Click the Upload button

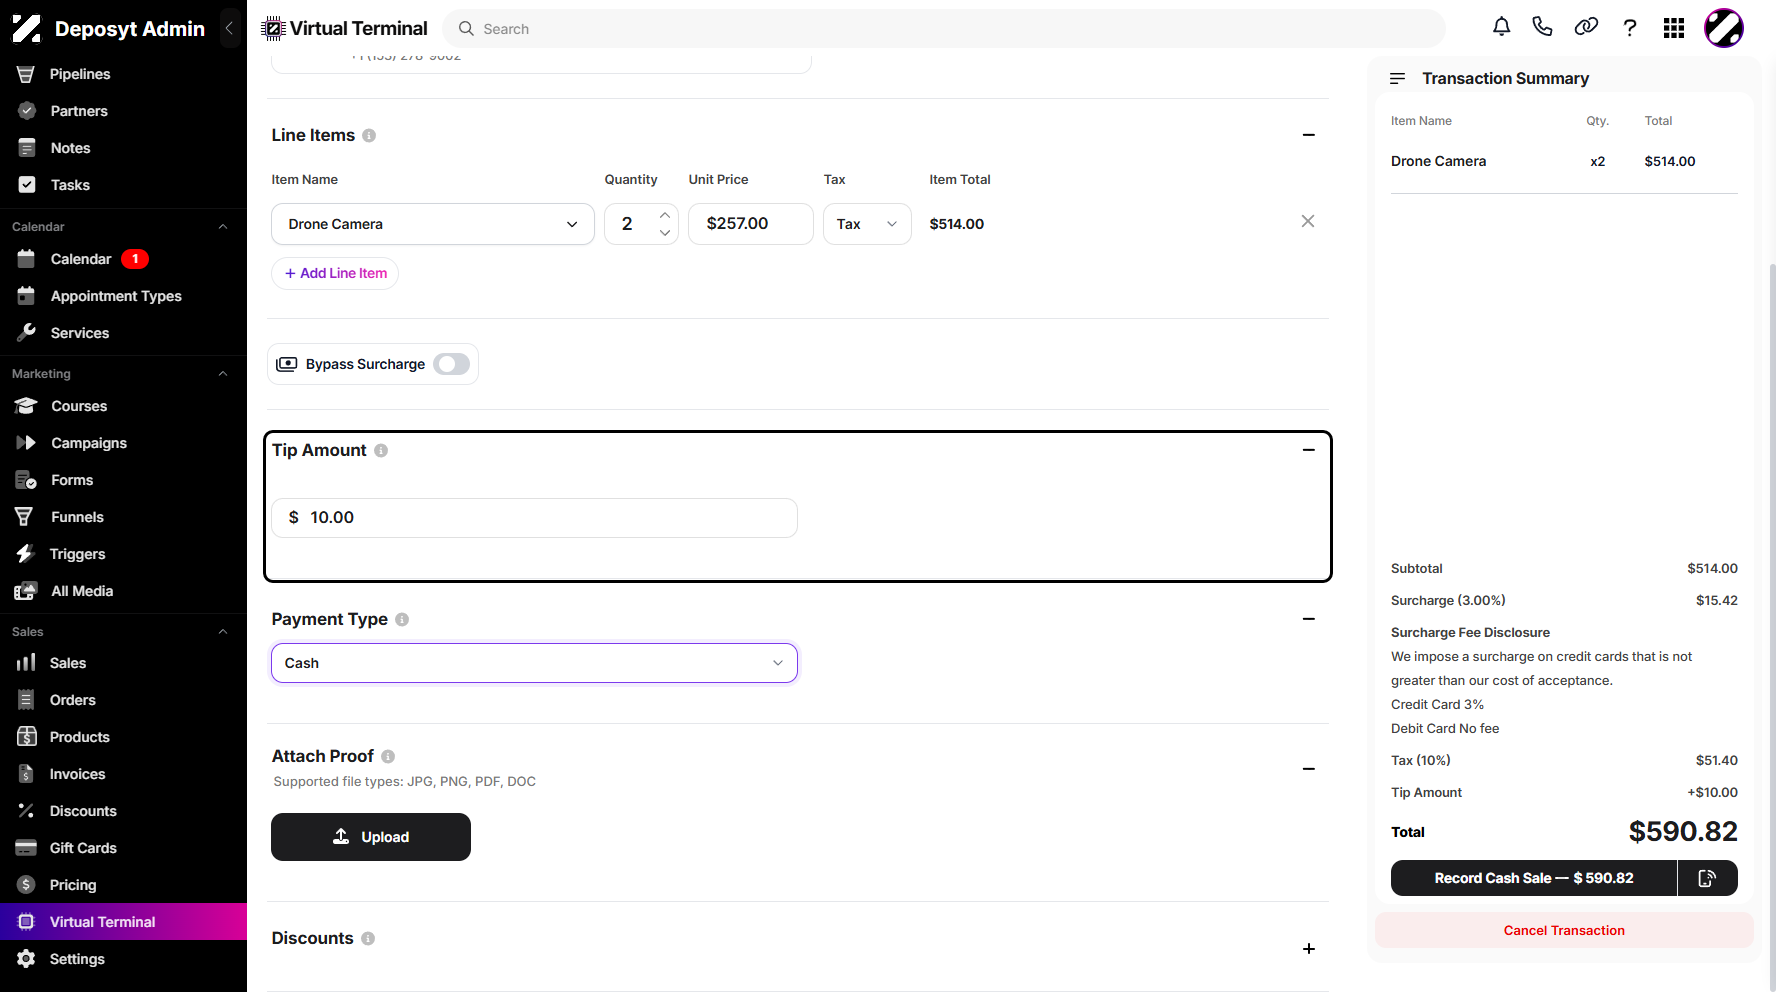(x=371, y=837)
